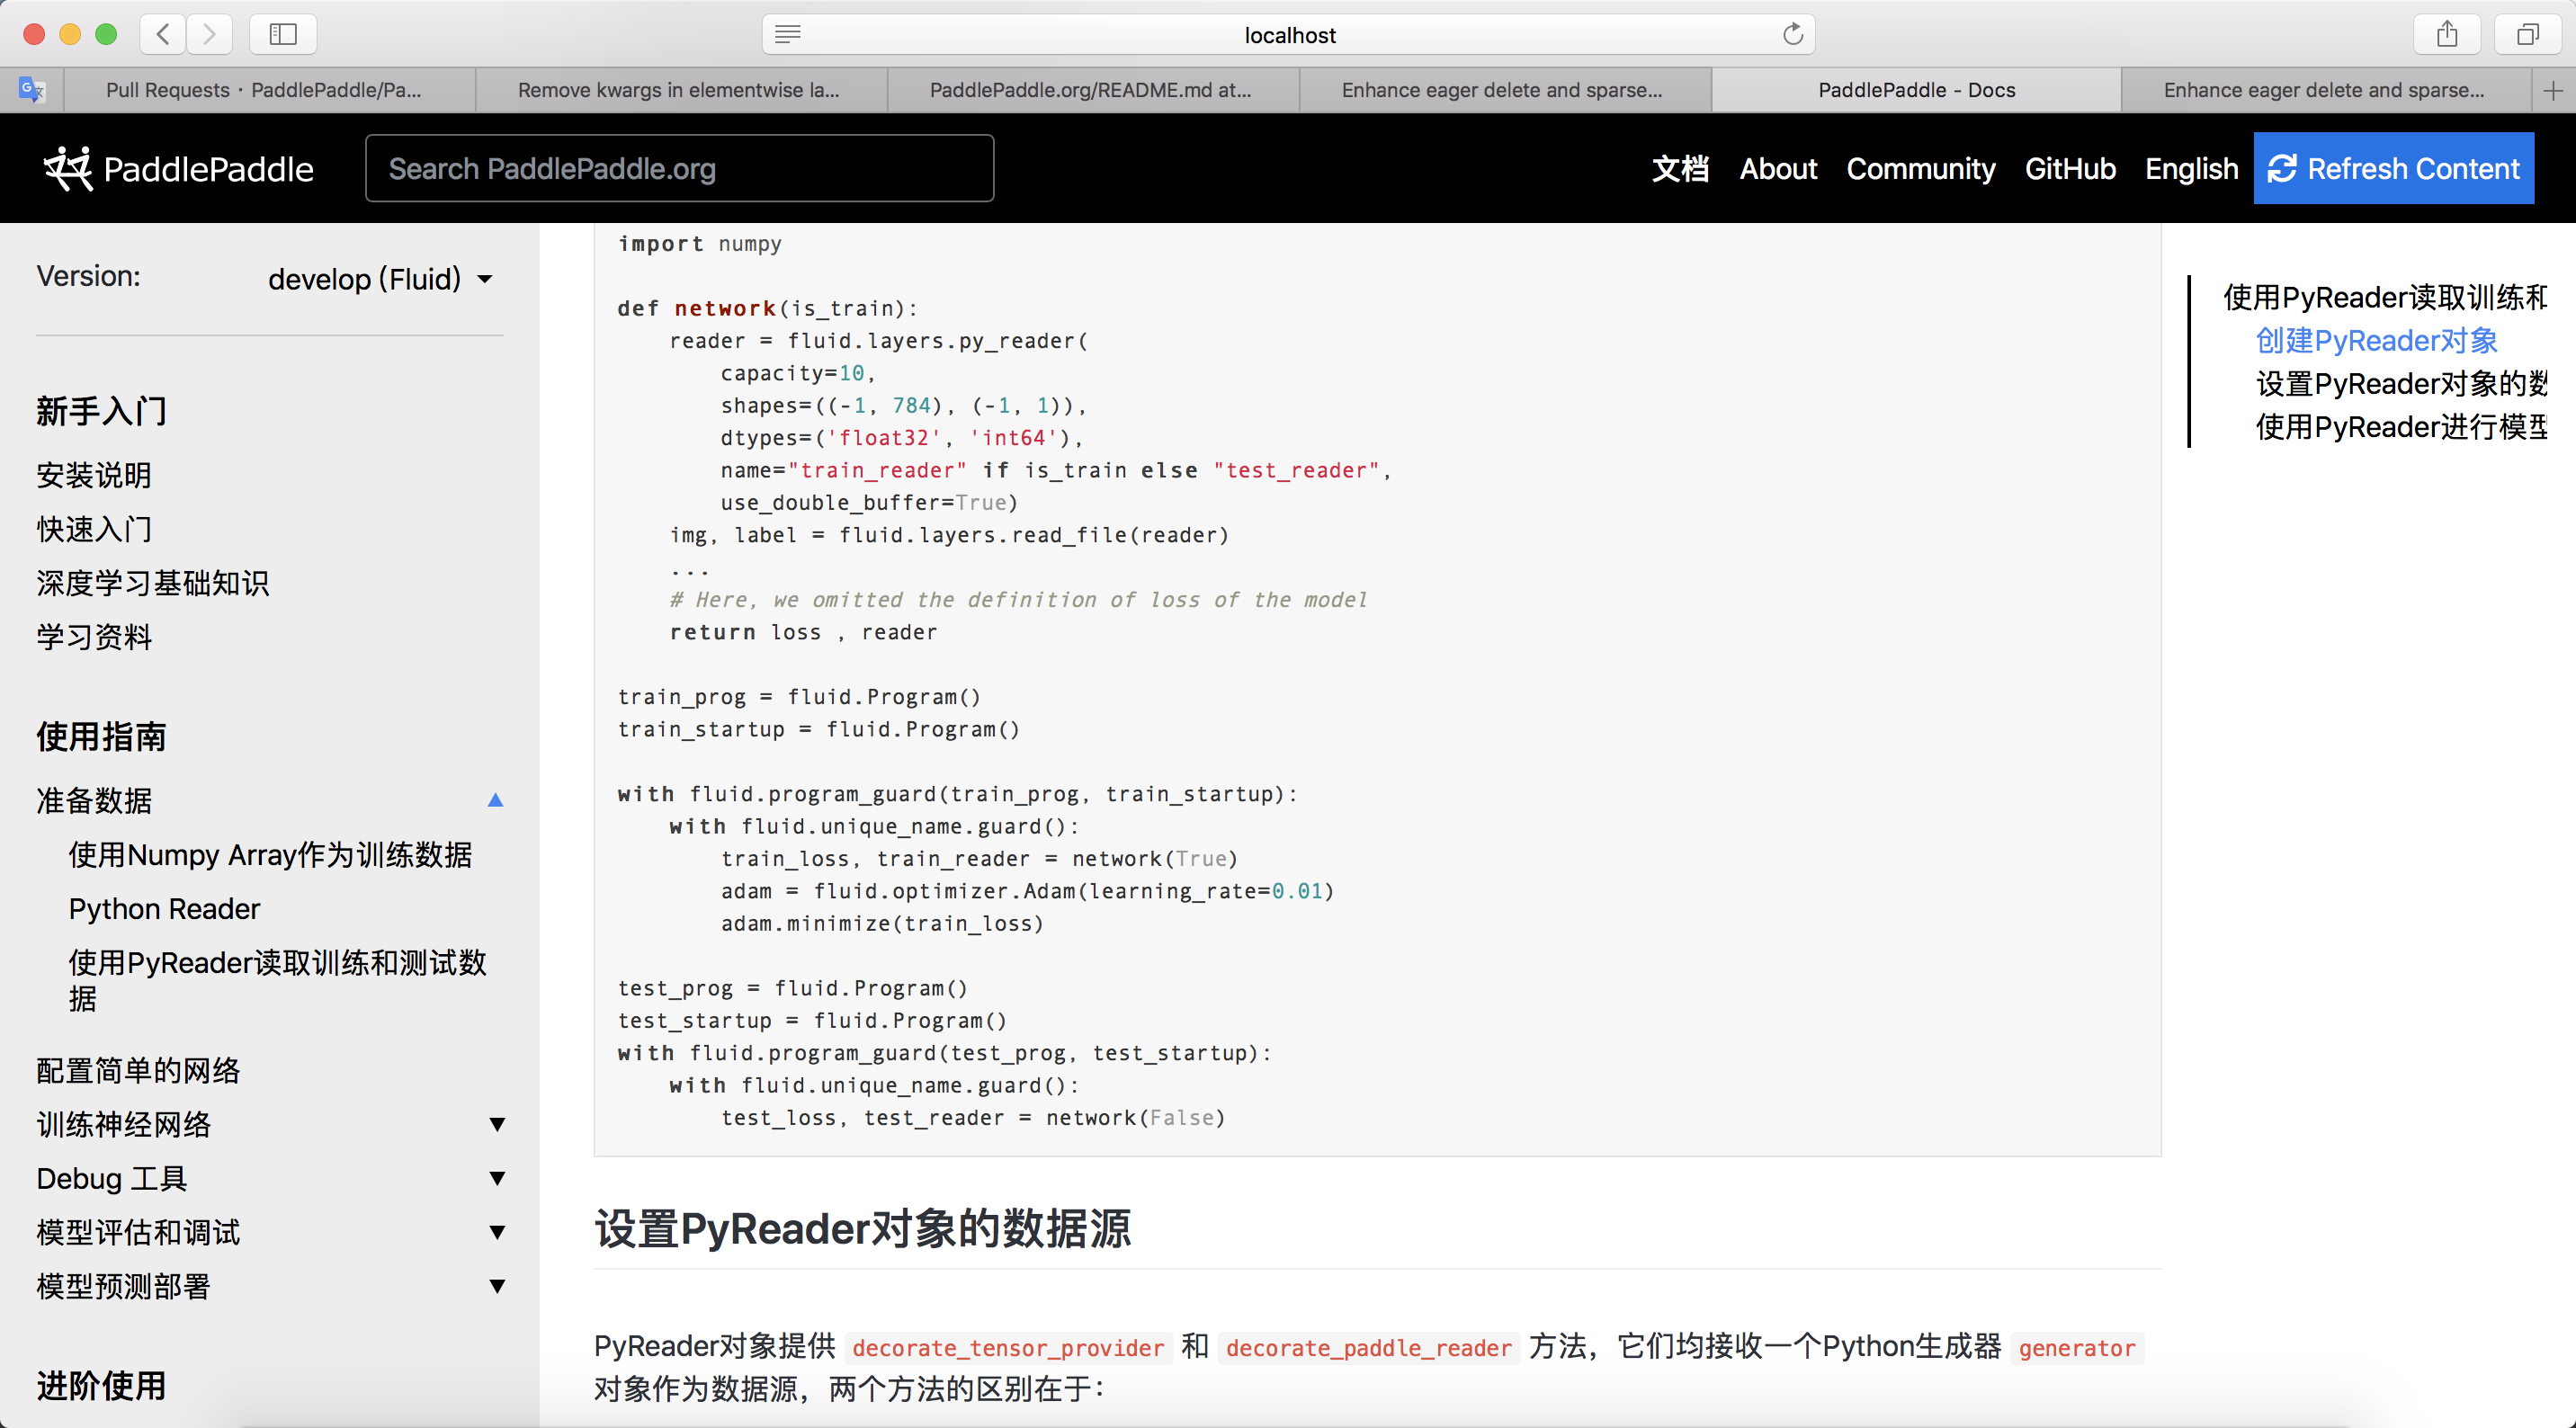The width and height of the screenshot is (2576, 1428).
Task: Jump to 使用PyReader进行模型 outline entry
Action: (2402, 427)
